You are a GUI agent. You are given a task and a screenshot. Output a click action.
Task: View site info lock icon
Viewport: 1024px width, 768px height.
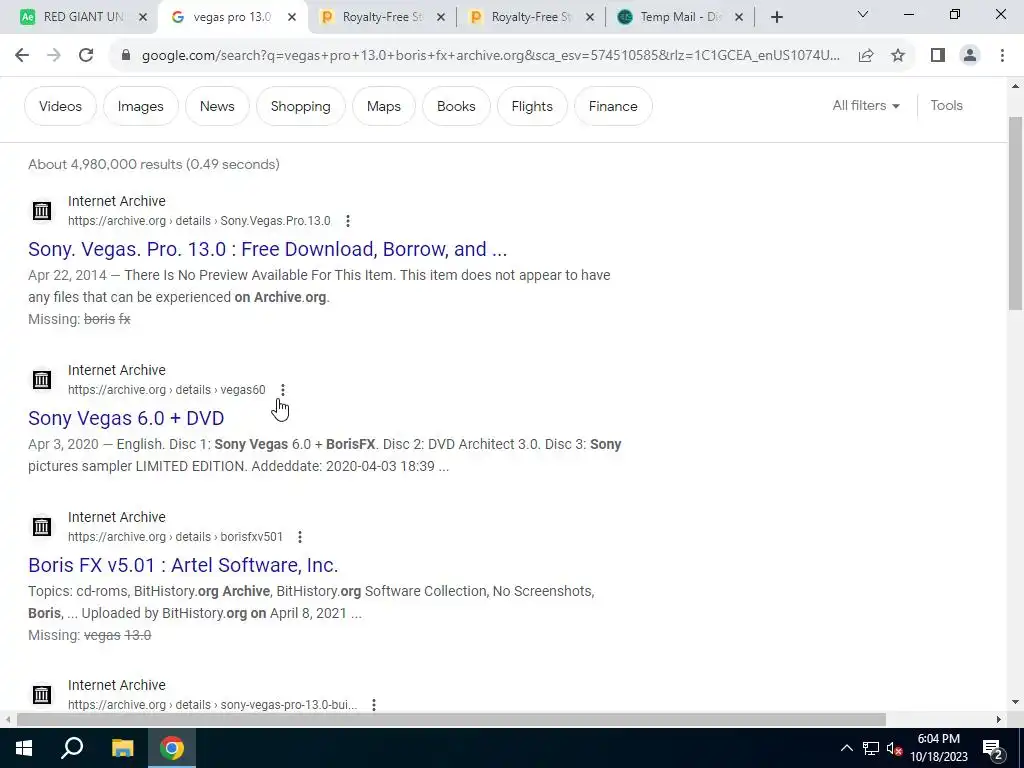pyautogui.click(x=126, y=56)
